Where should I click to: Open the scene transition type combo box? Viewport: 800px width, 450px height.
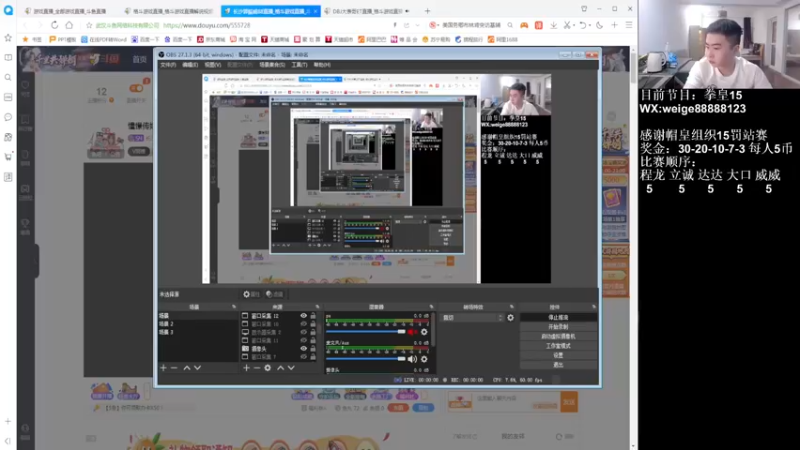click(472, 318)
